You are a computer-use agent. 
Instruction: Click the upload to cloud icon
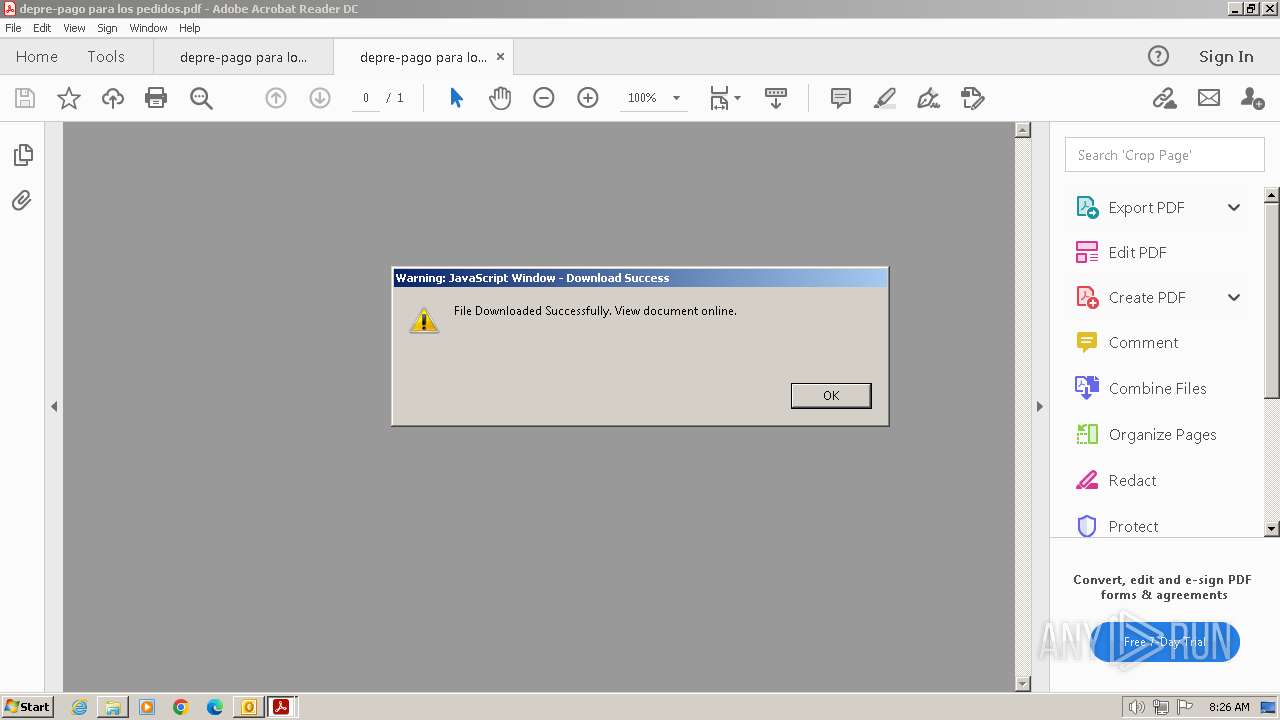click(113, 98)
